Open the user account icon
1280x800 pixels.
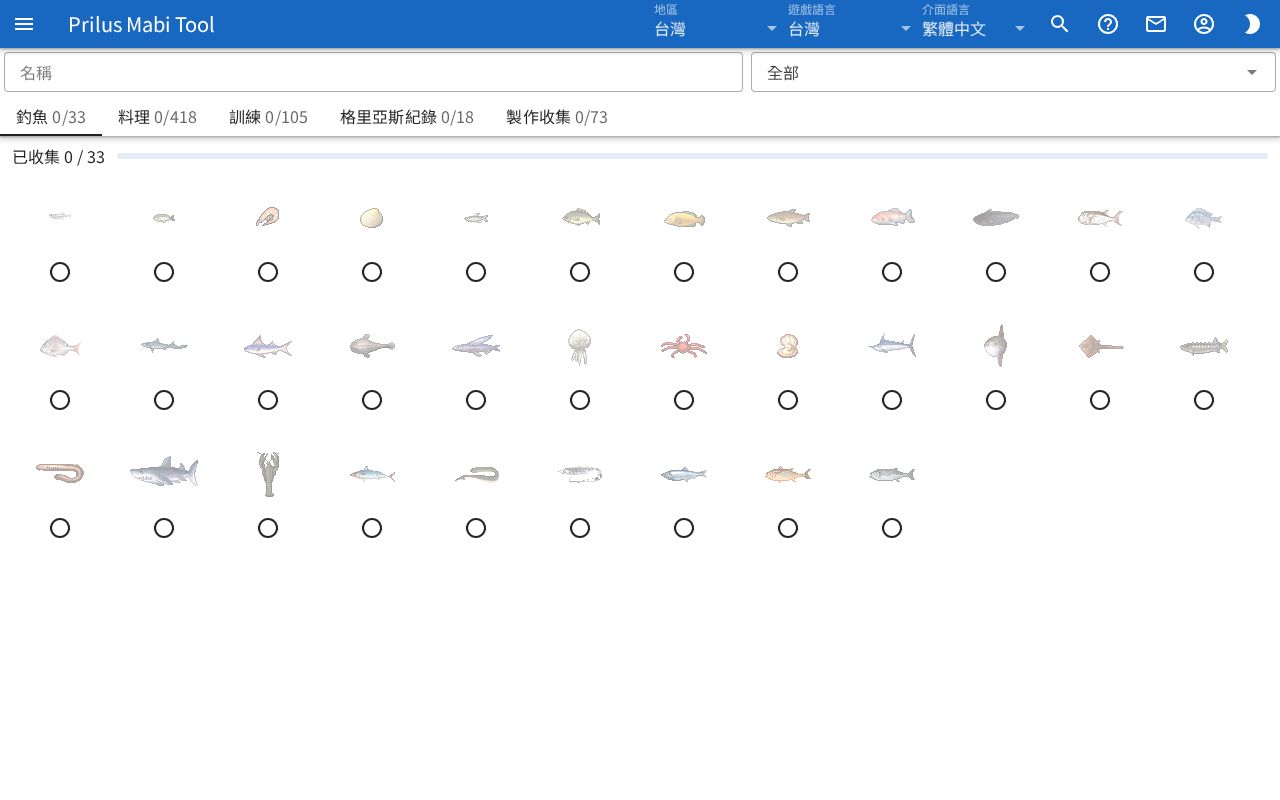point(1204,24)
